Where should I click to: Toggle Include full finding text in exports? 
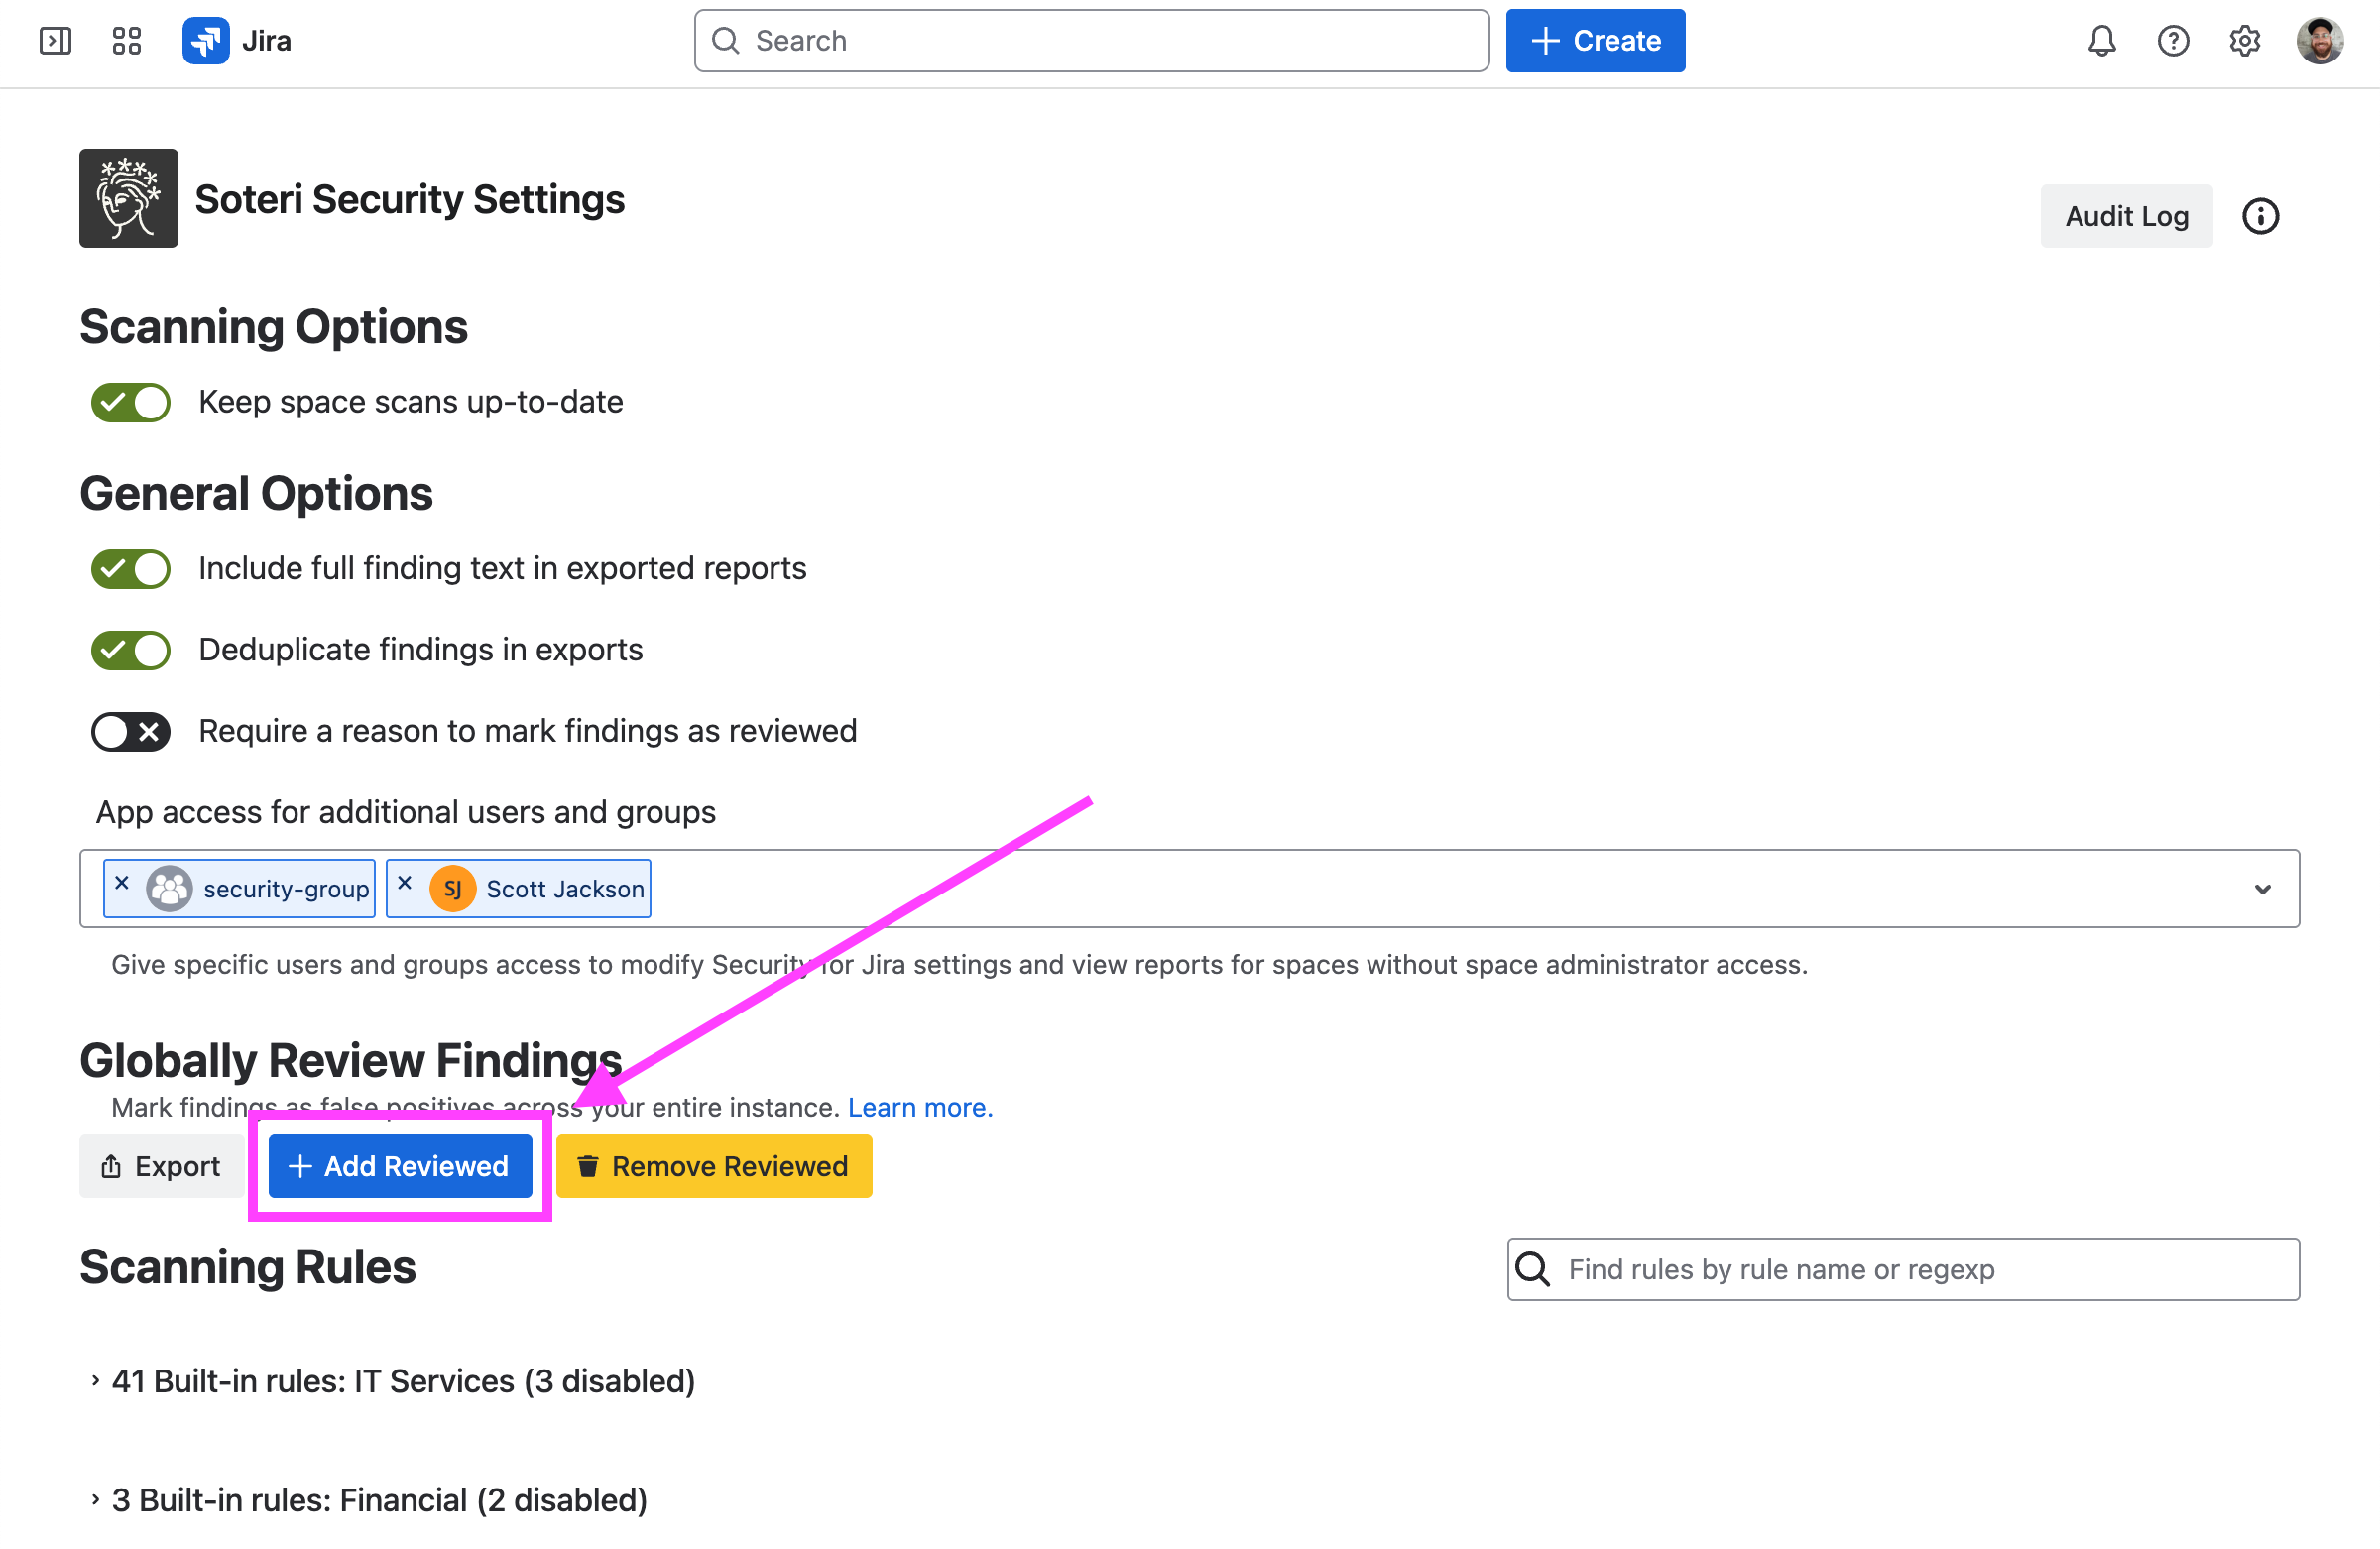(131, 569)
